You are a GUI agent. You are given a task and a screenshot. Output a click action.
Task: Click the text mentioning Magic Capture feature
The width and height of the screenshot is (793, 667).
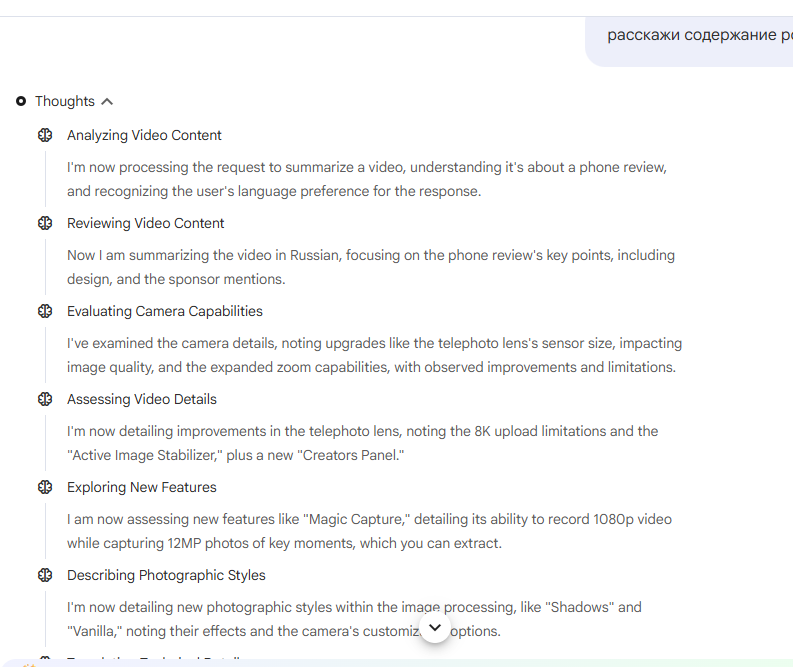369,531
